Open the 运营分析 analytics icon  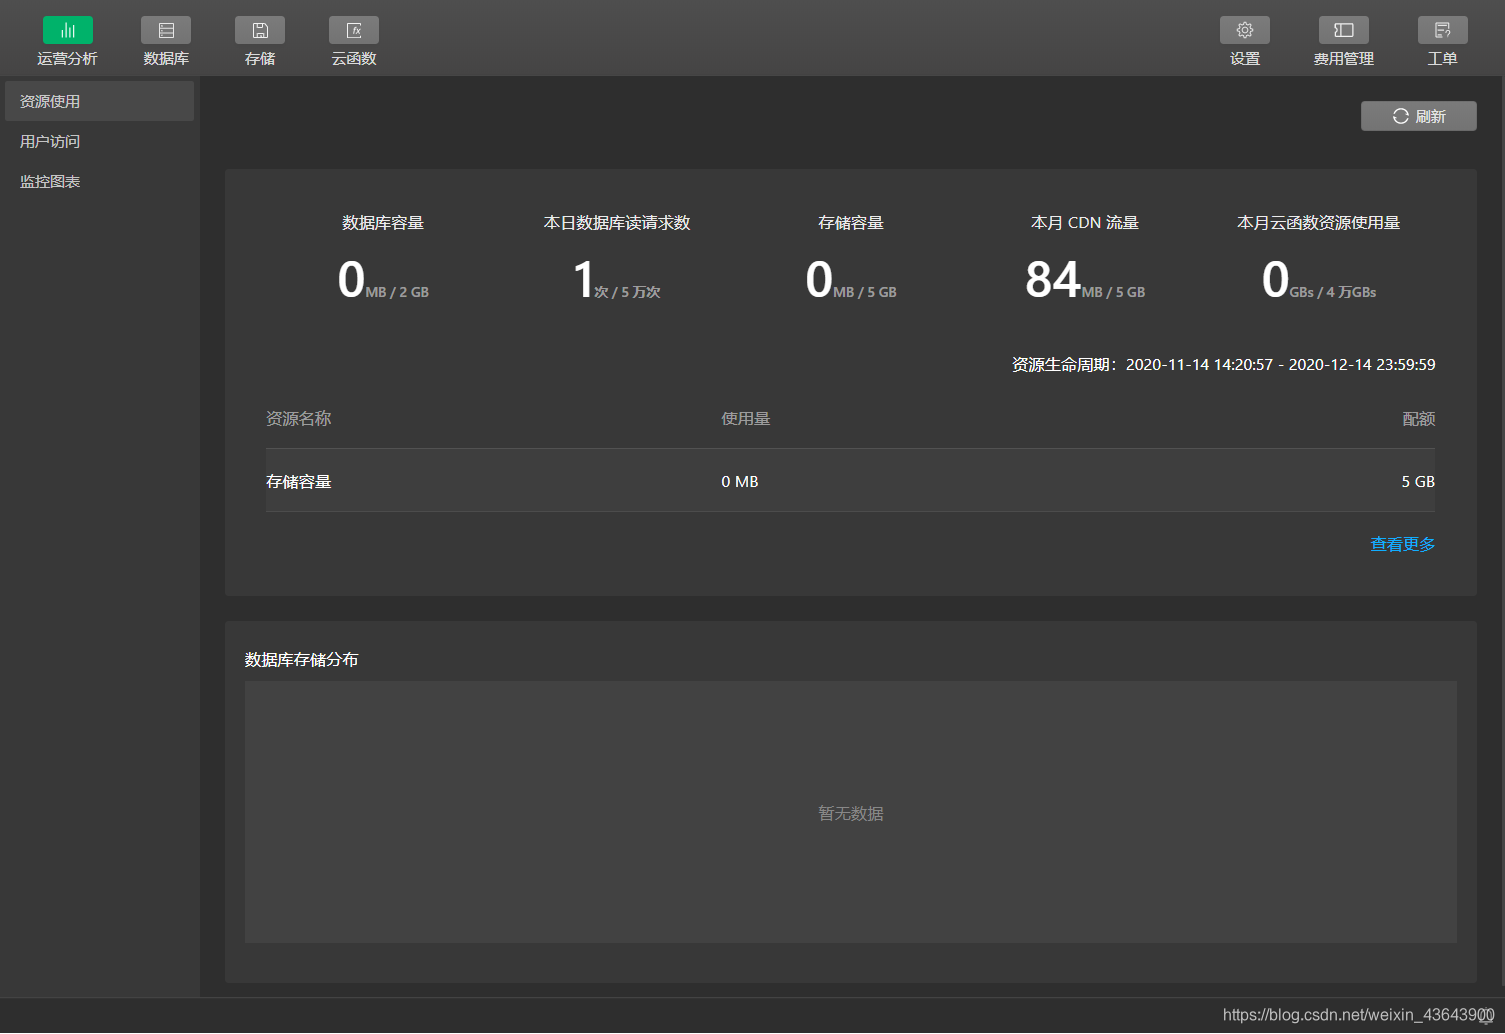(x=67, y=30)
